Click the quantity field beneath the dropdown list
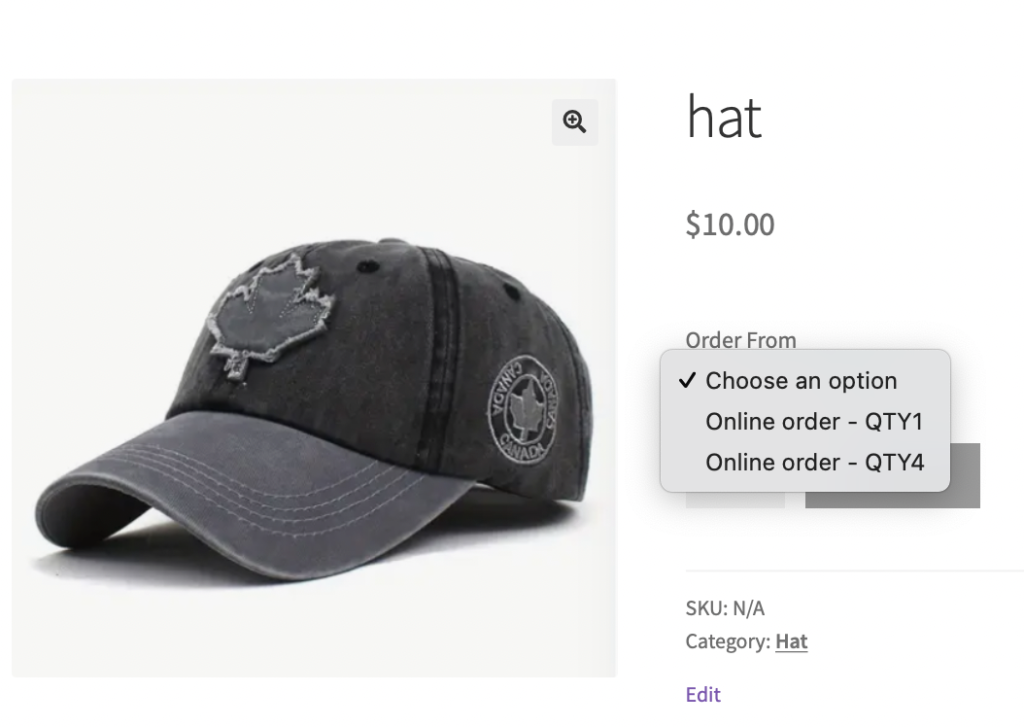 click(735, 499)
